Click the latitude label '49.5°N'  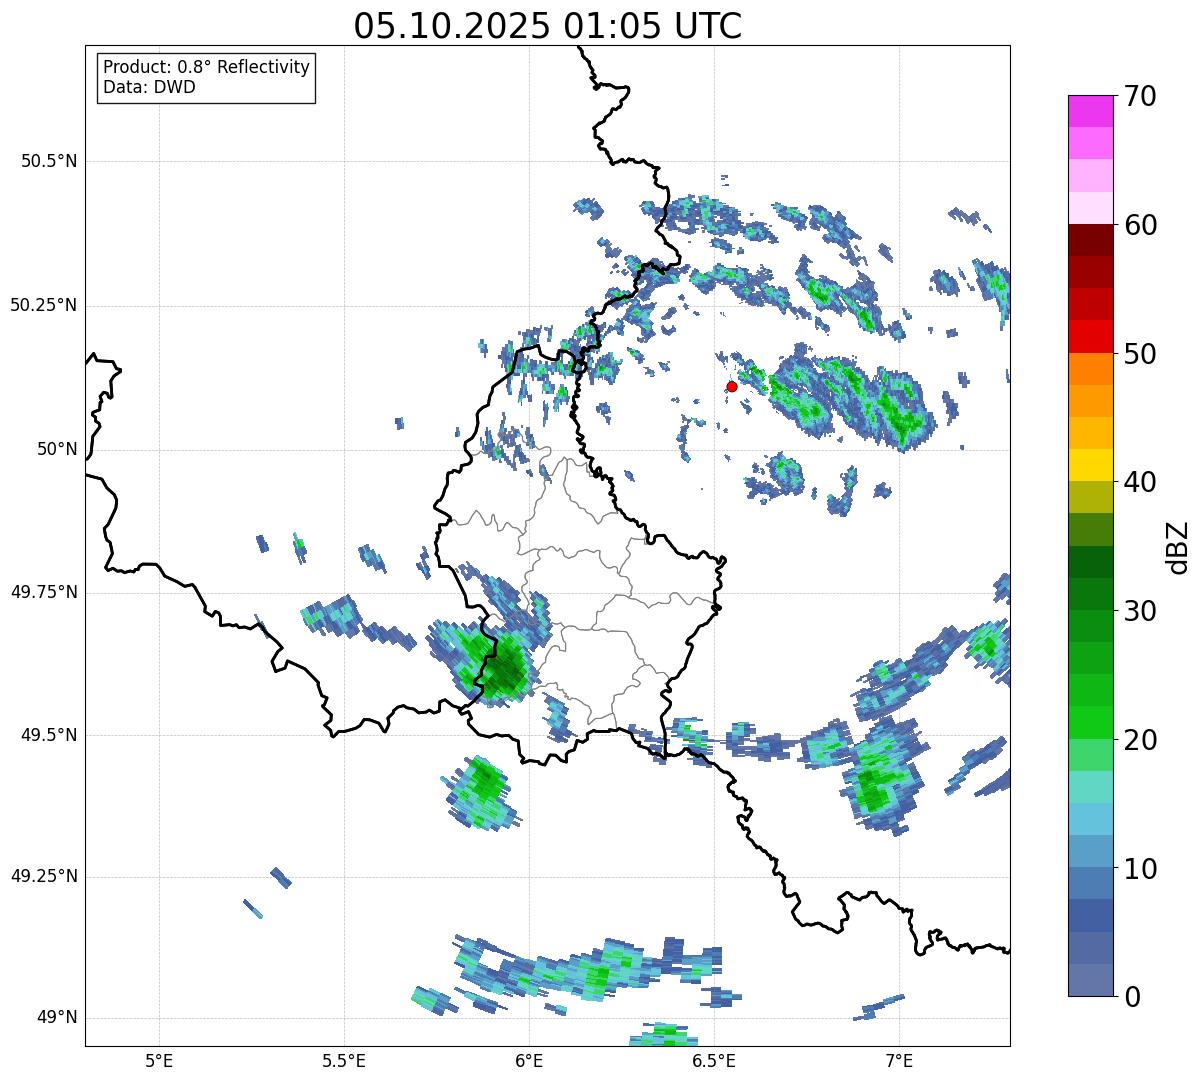(x=49, y=735)
